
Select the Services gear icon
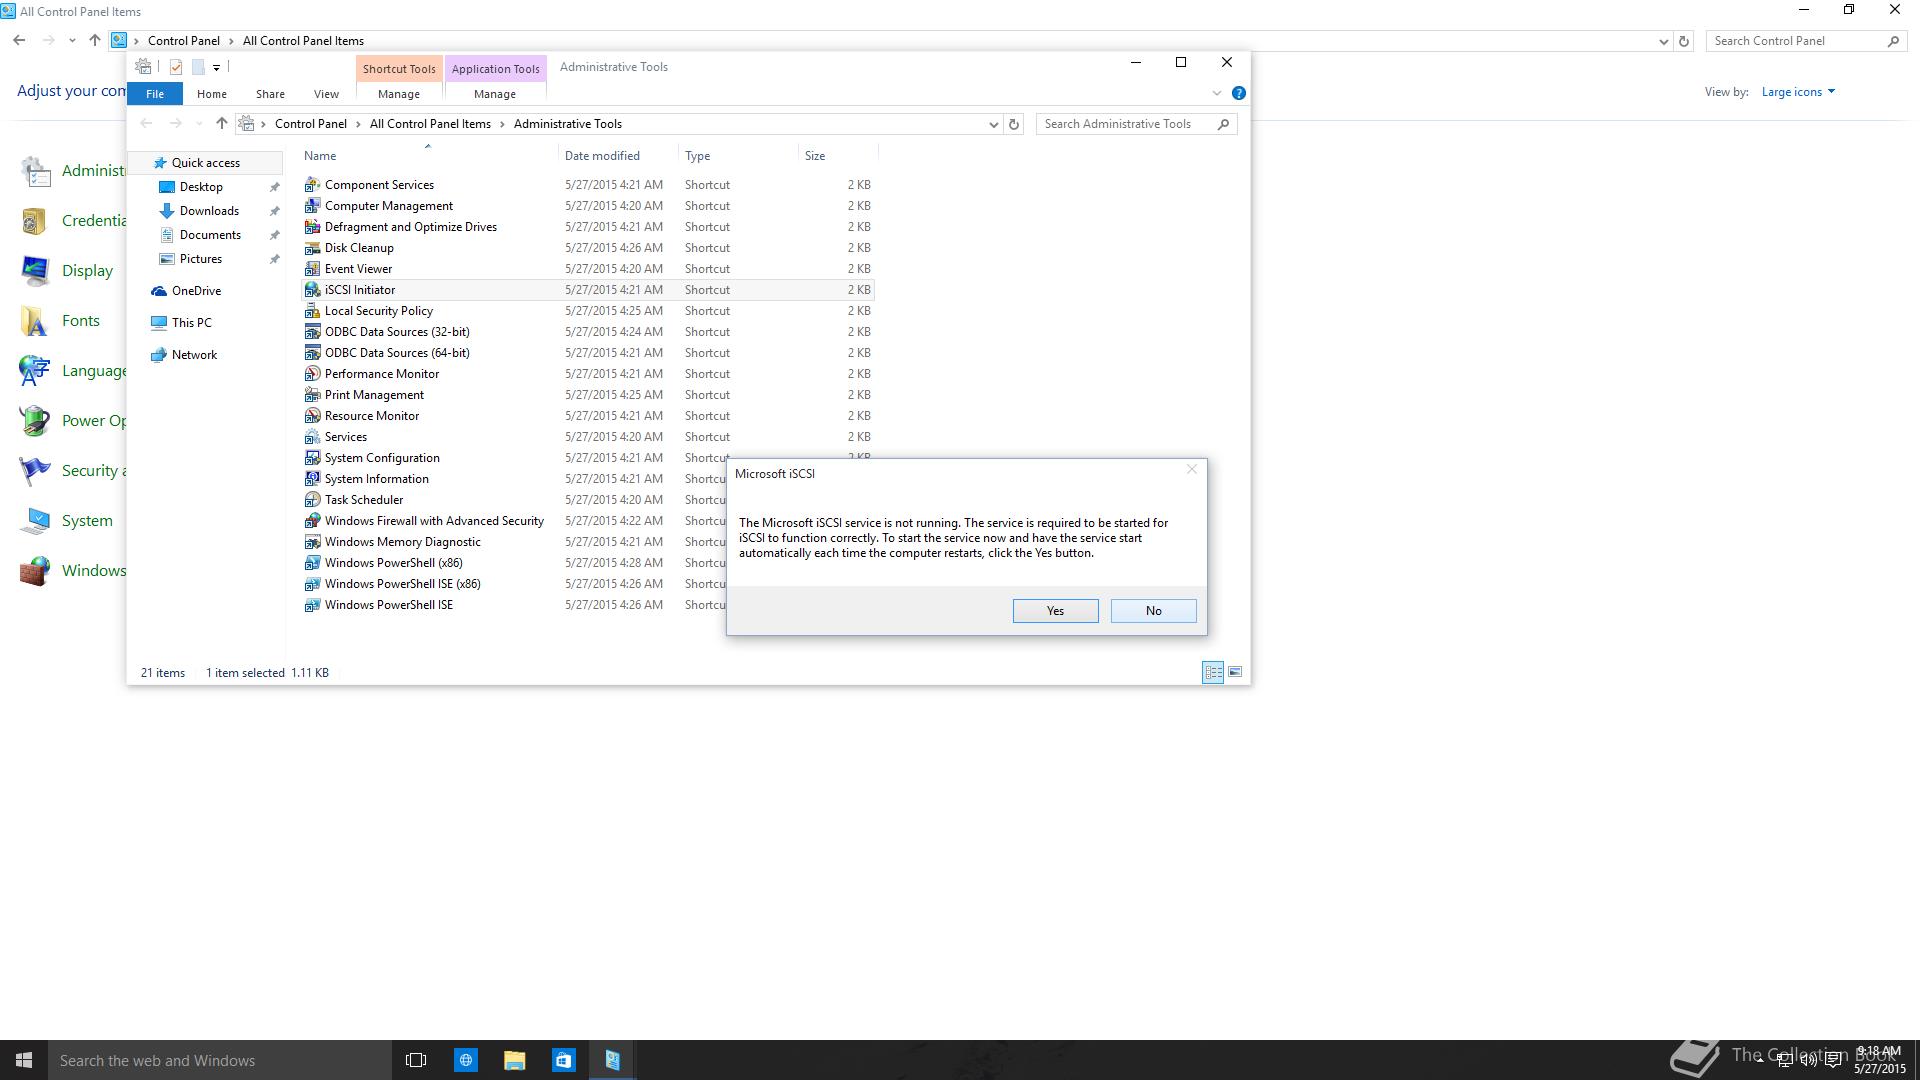(312, 437)
